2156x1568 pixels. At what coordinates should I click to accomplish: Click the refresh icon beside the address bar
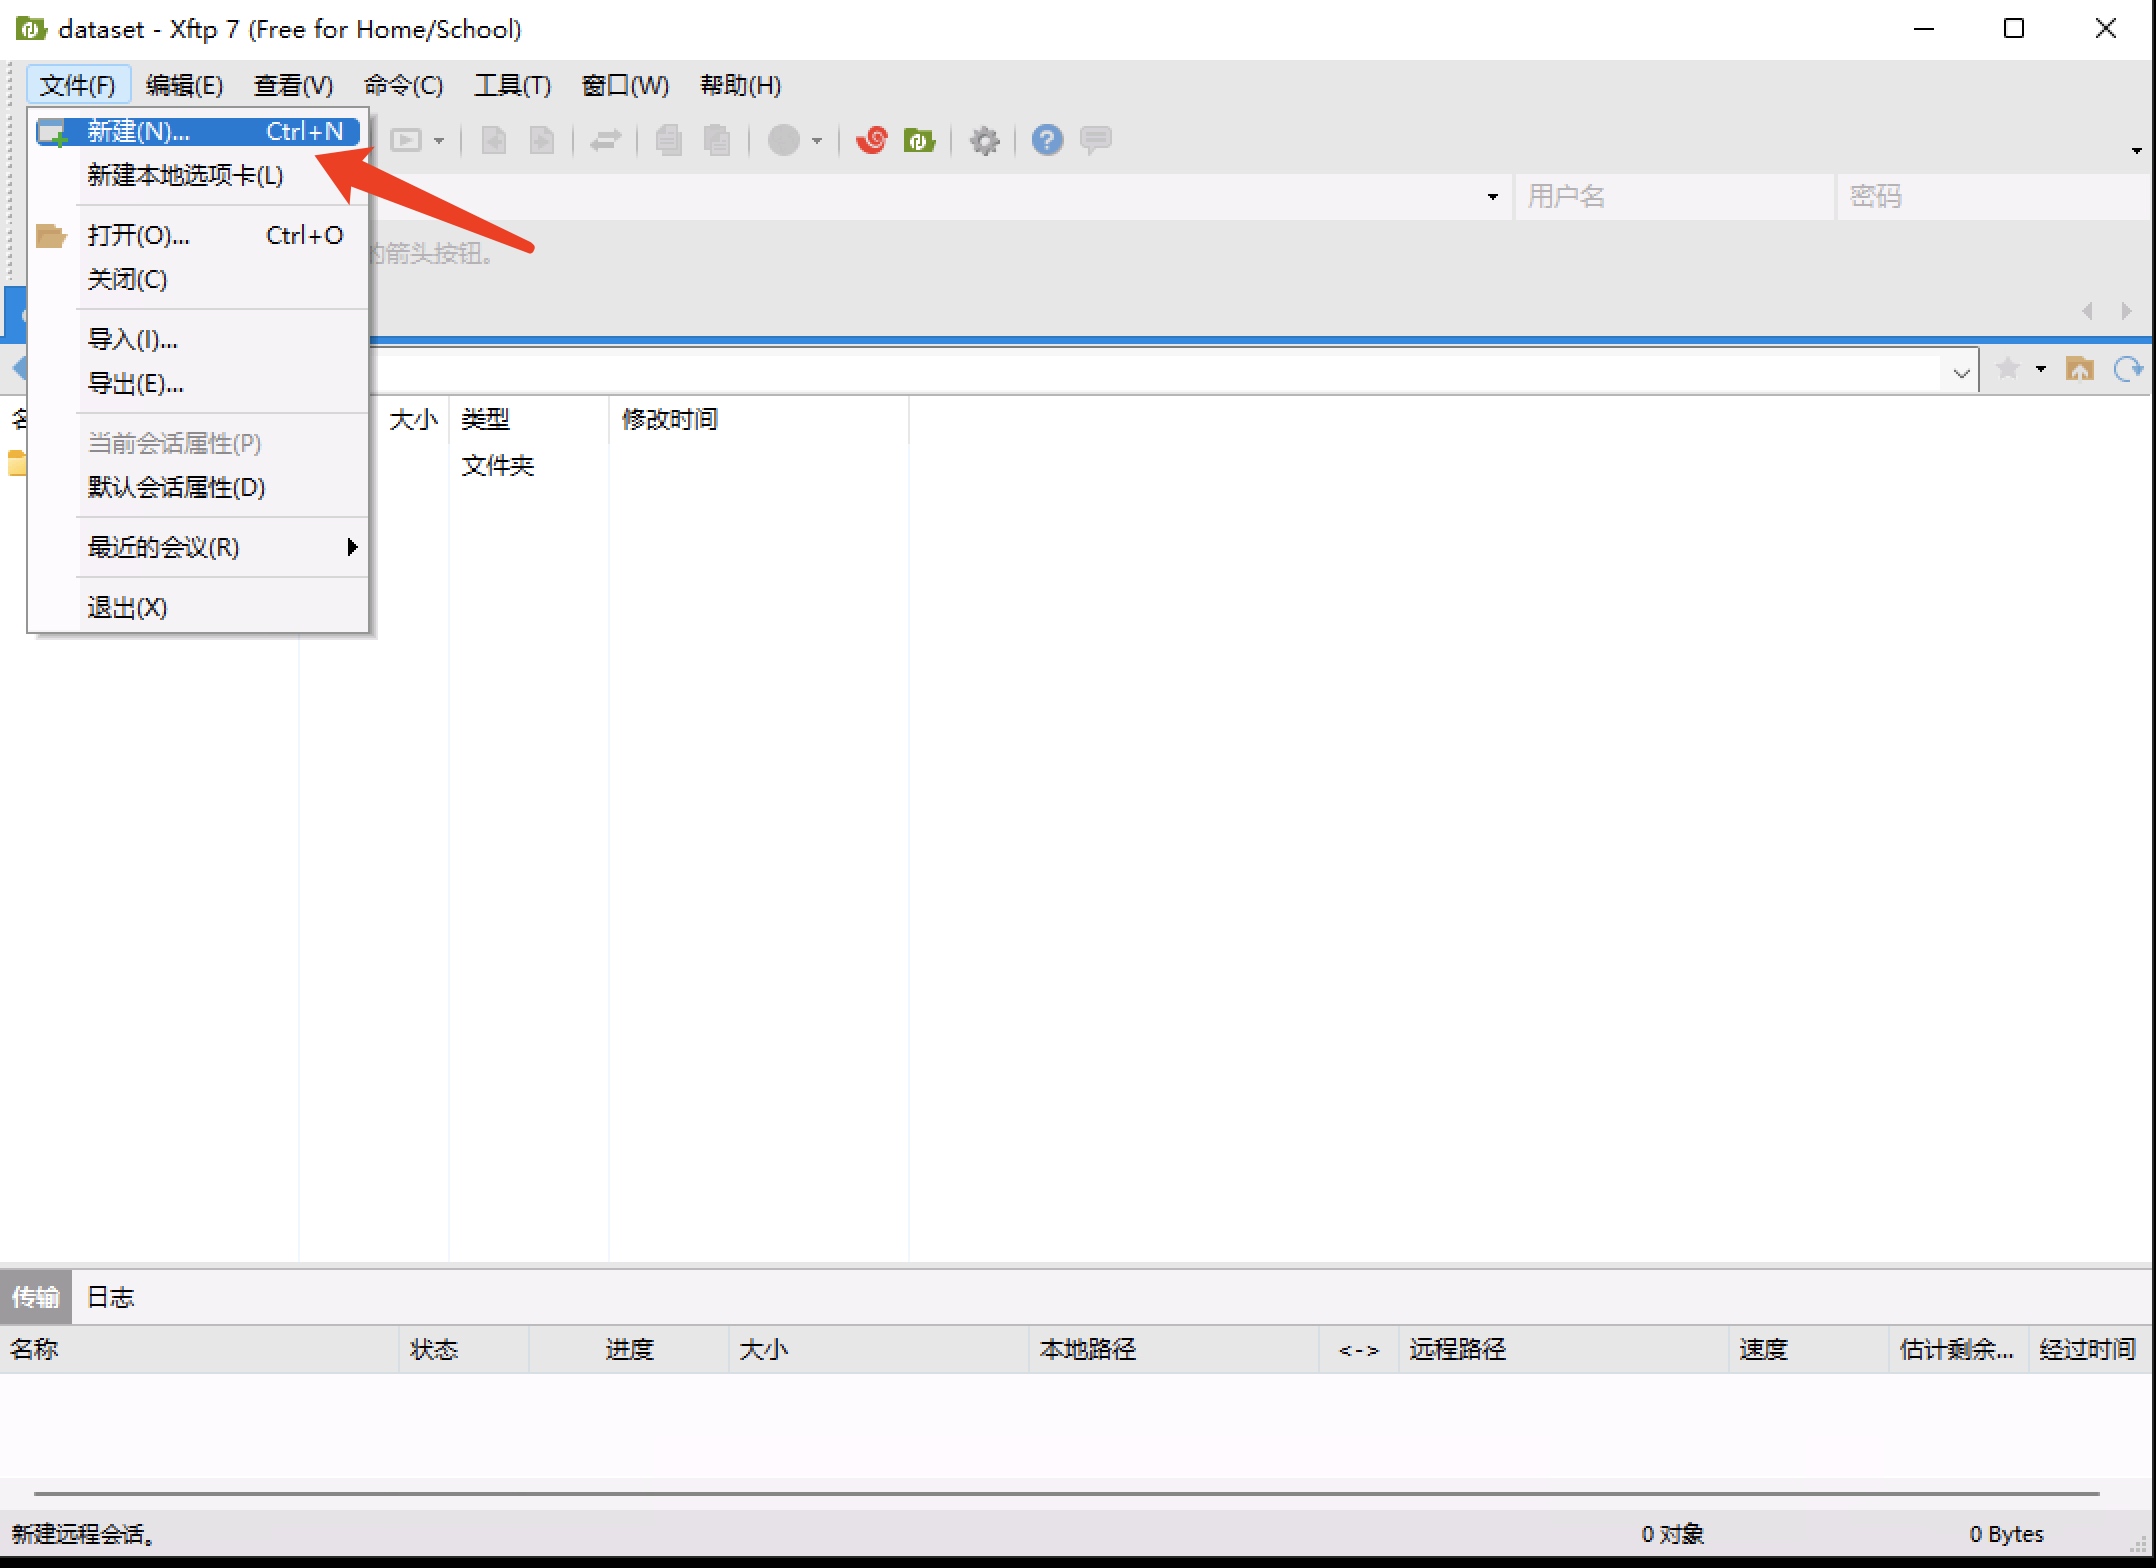2127,370
